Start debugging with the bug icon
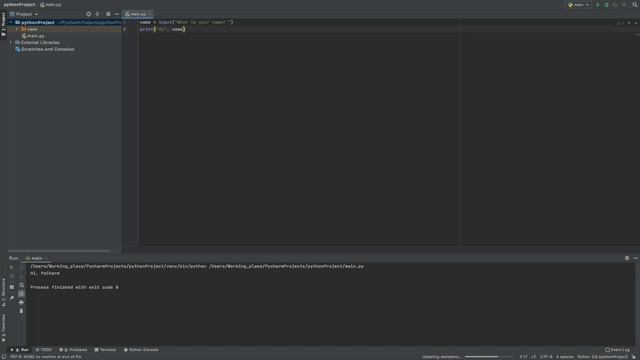This screenshot has height=360, width=640. [x=607, y=5]
